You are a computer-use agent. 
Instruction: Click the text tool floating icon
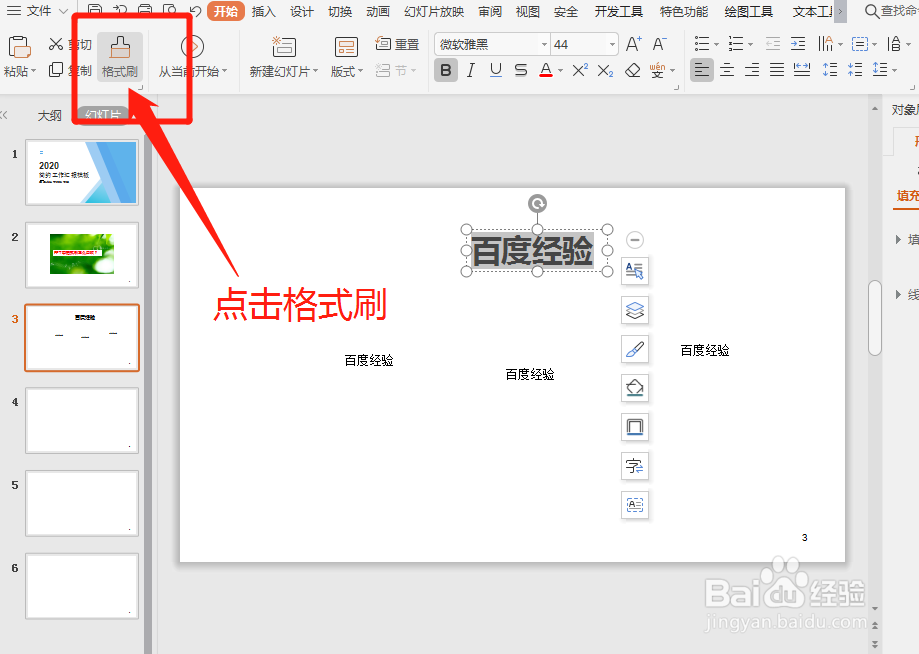click(635, 271)
